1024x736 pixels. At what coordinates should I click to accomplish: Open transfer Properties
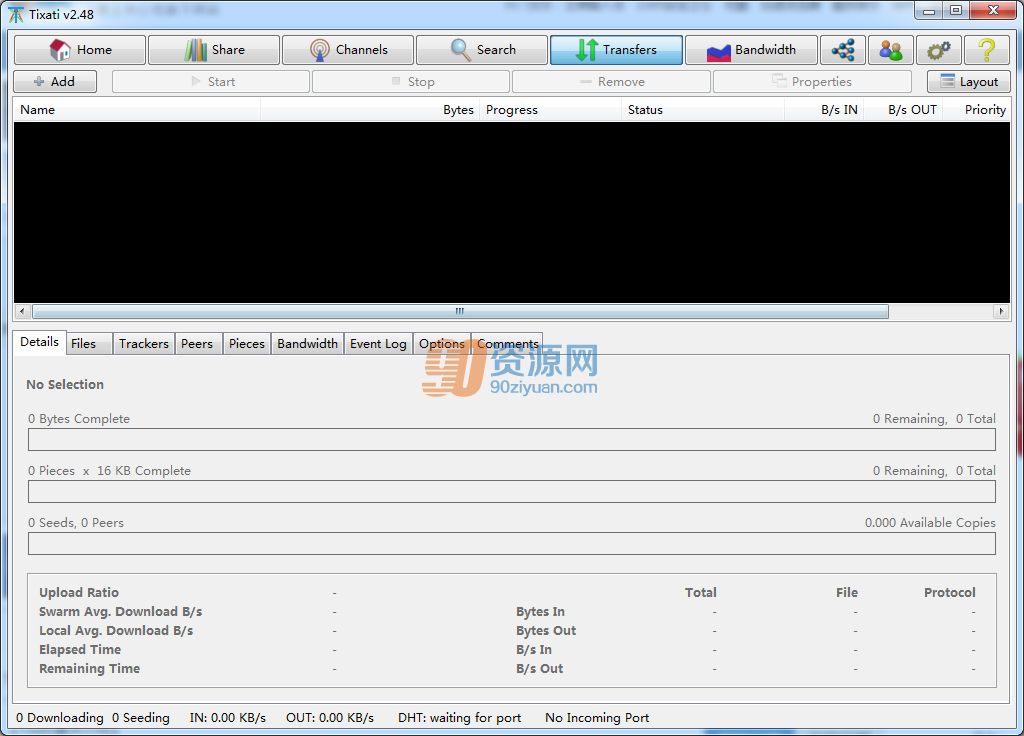(x=812, y=82)
